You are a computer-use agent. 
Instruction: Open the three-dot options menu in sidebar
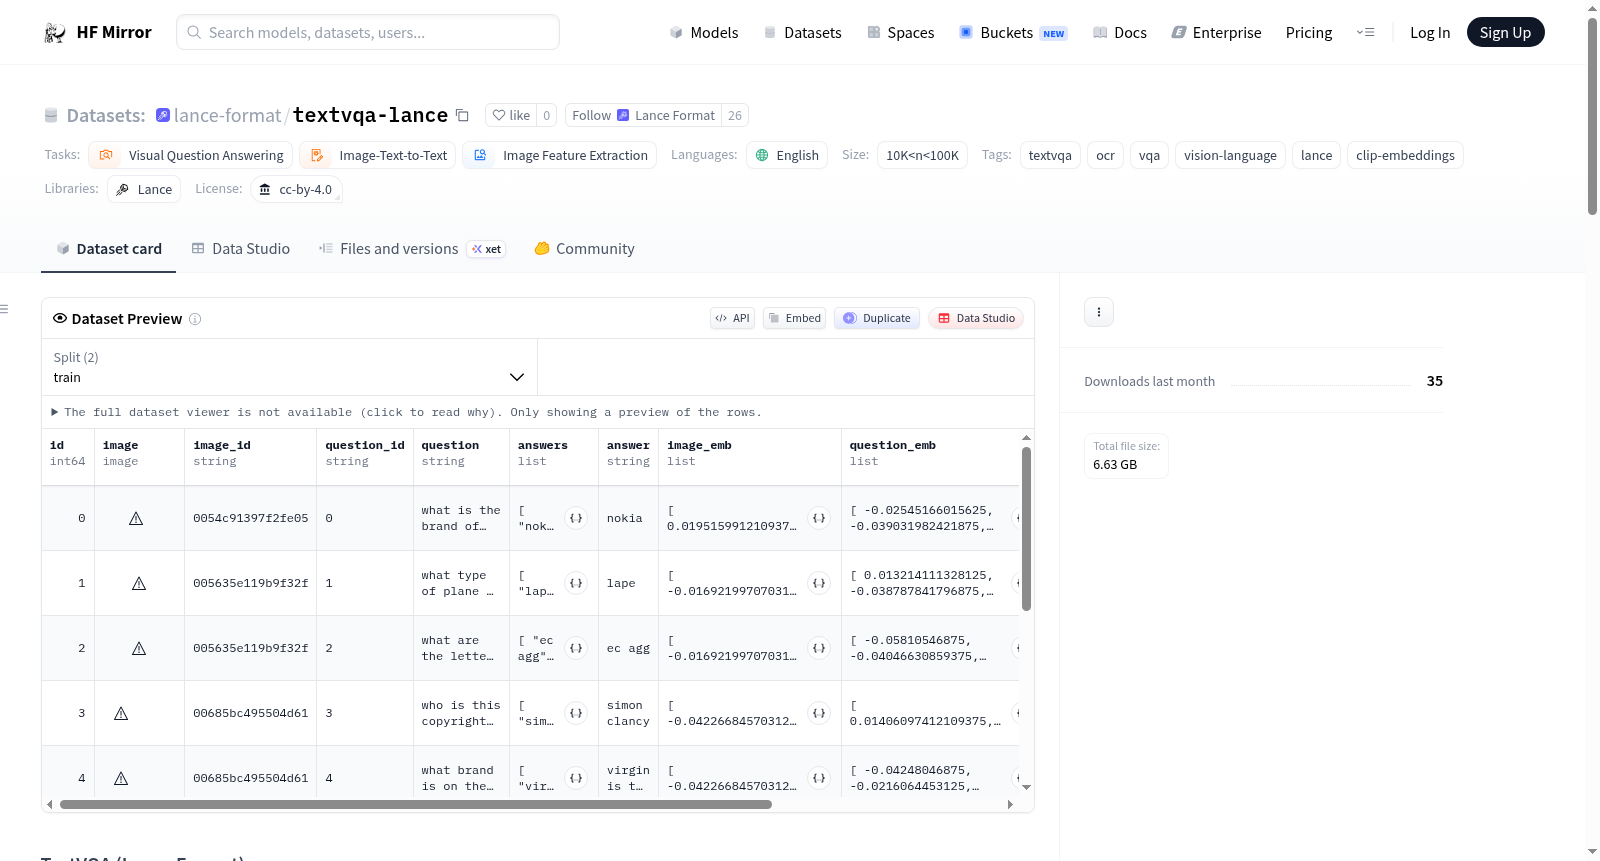[1099, 312]
